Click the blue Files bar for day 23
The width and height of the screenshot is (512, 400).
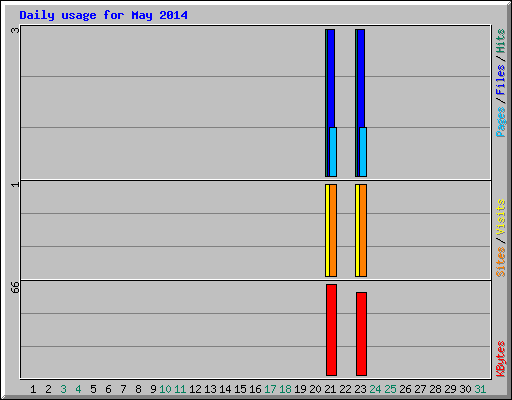pos(361,78)
